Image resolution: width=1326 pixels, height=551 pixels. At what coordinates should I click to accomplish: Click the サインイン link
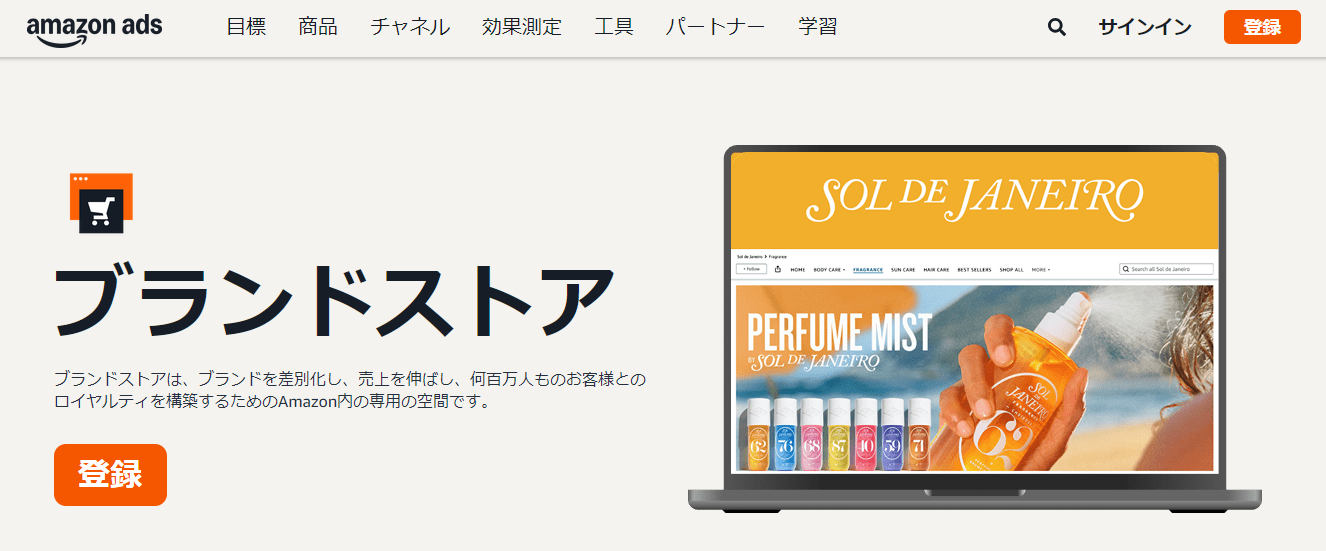click(1145, 28)
